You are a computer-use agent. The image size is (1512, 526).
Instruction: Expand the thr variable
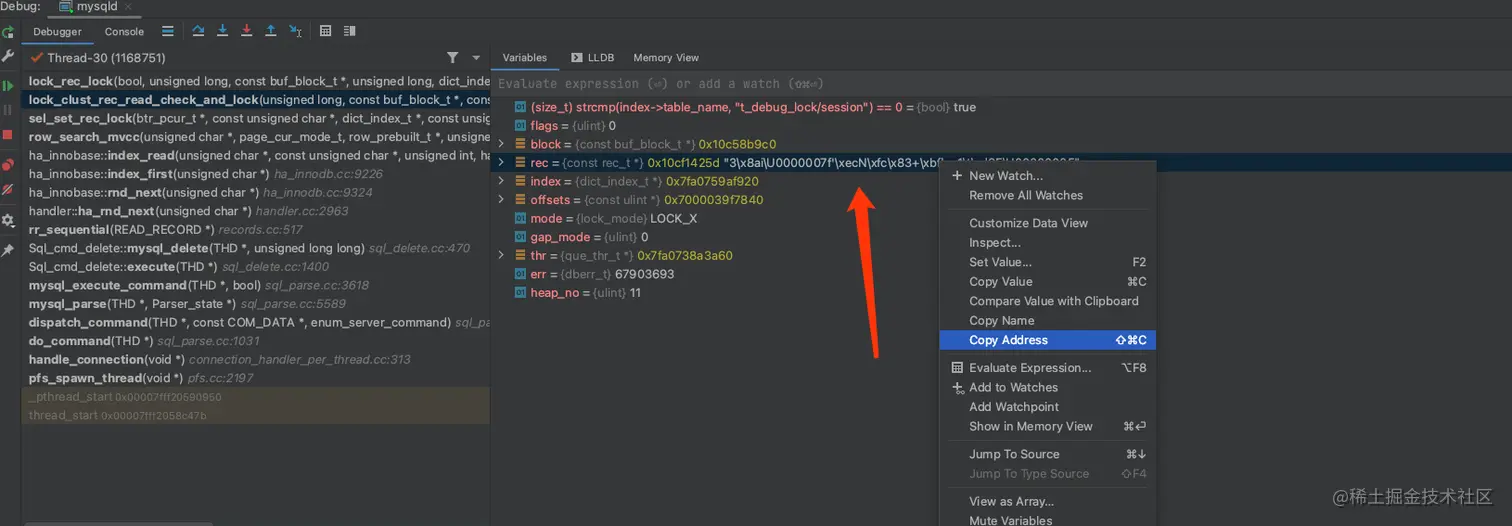click(x=502, y=256)
